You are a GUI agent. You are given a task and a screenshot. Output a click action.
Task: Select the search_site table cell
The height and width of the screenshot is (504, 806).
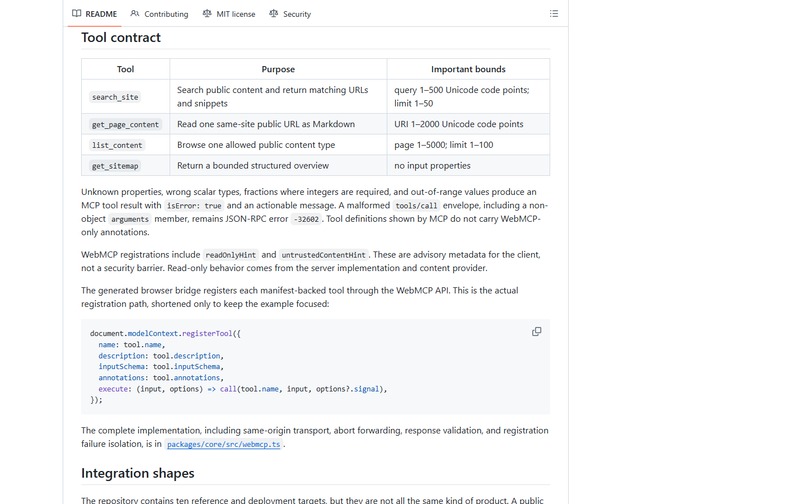coord(125,97)
